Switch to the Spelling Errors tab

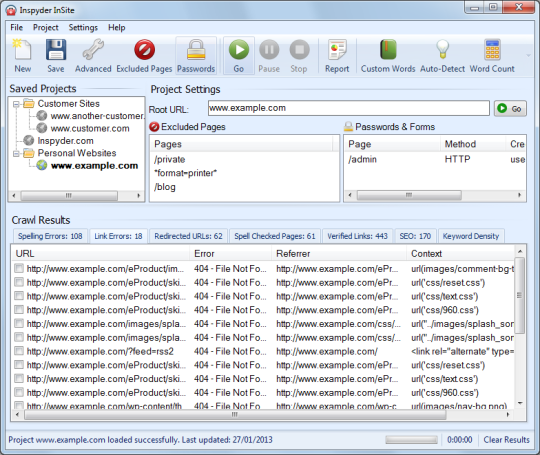tap(50, 236)
